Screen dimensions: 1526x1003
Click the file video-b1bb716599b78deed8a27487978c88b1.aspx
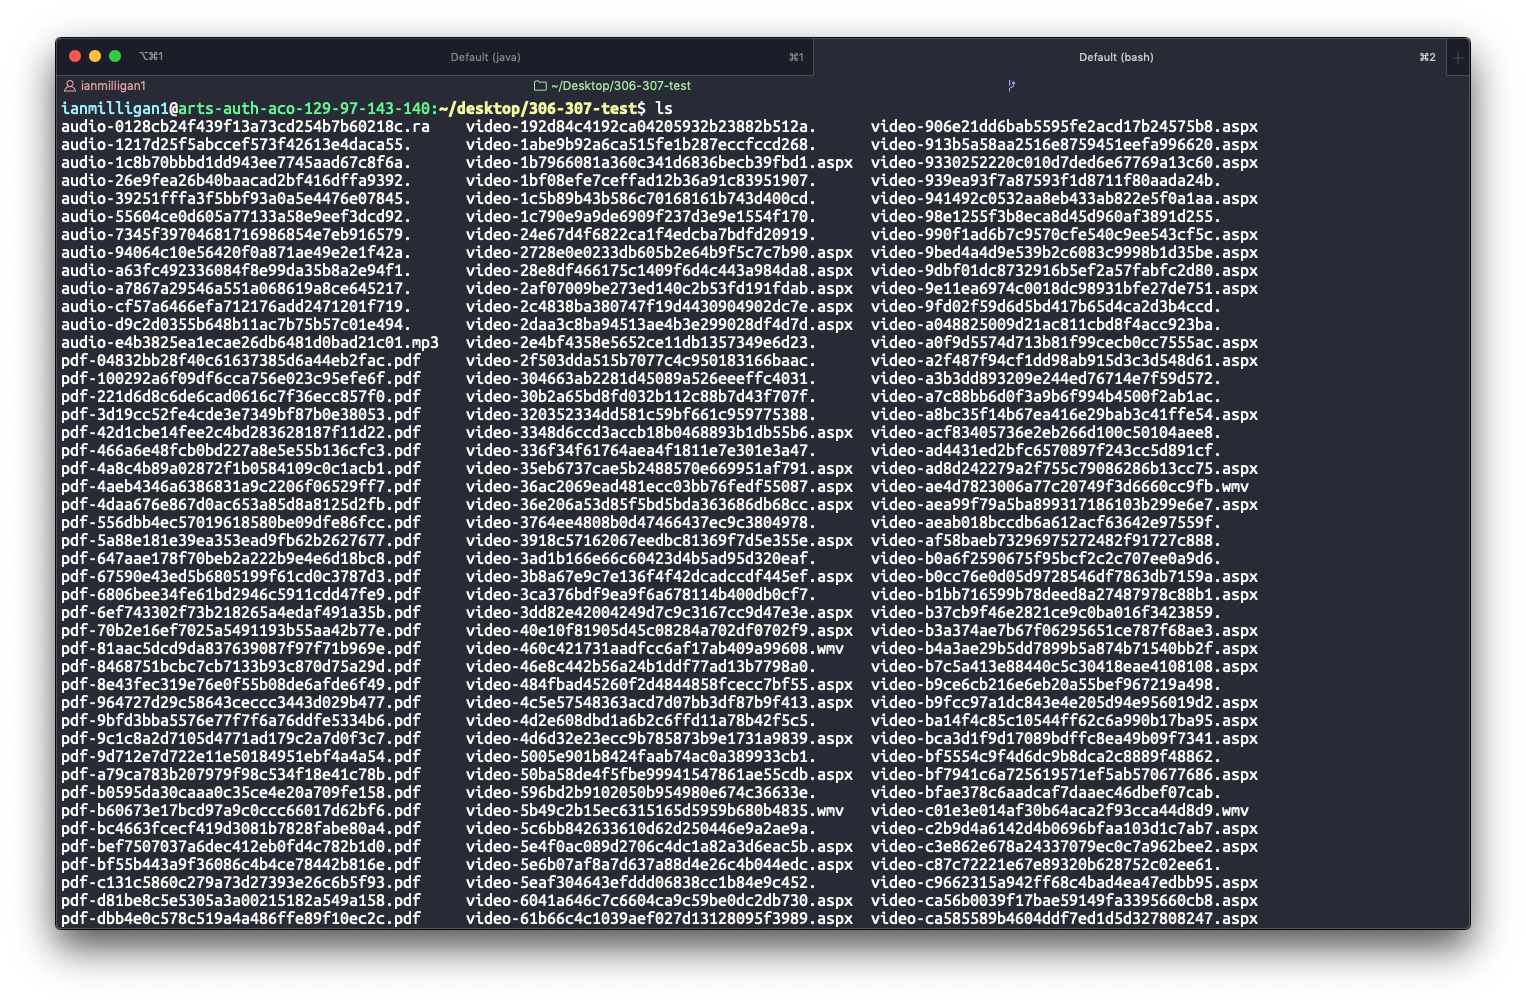click(x=1064, y=595)
